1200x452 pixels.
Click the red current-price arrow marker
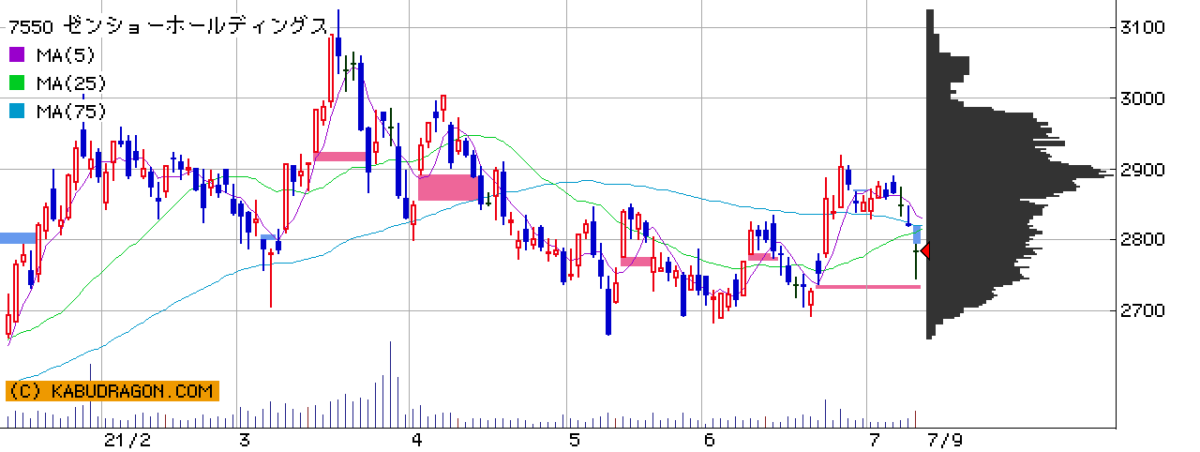point(924,251)
